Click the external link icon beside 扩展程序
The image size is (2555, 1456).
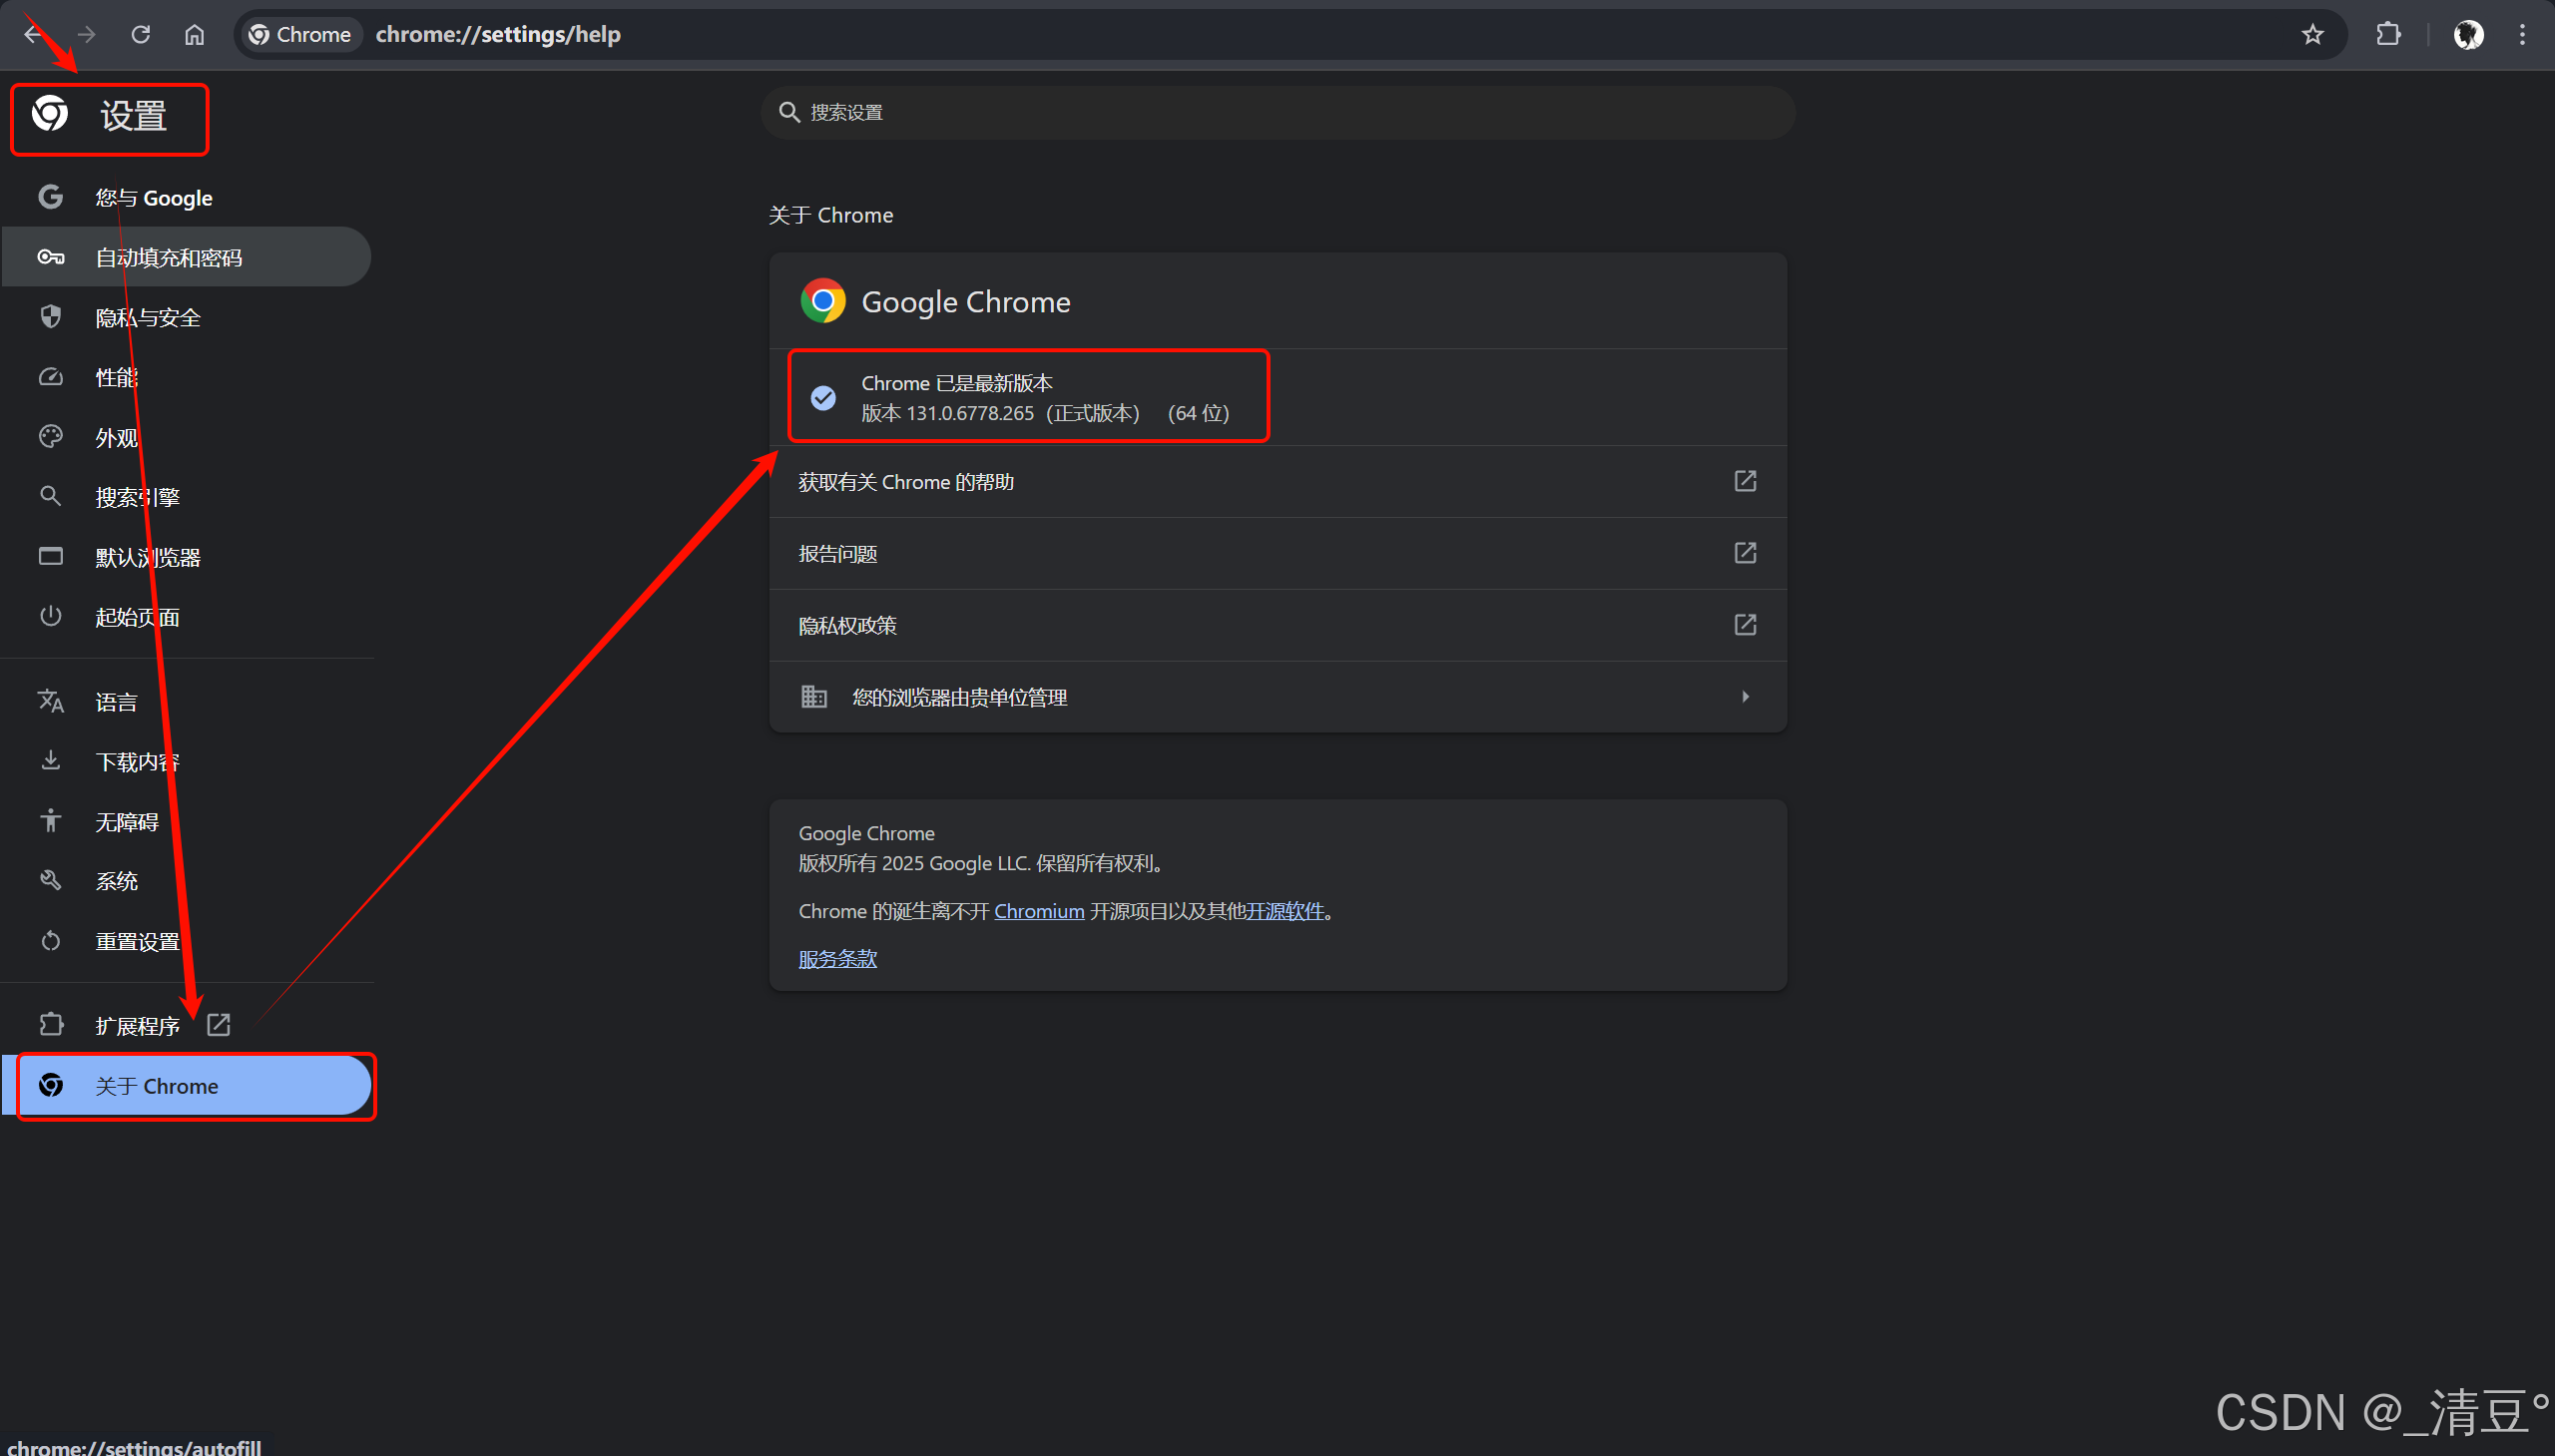[219, 1025]
